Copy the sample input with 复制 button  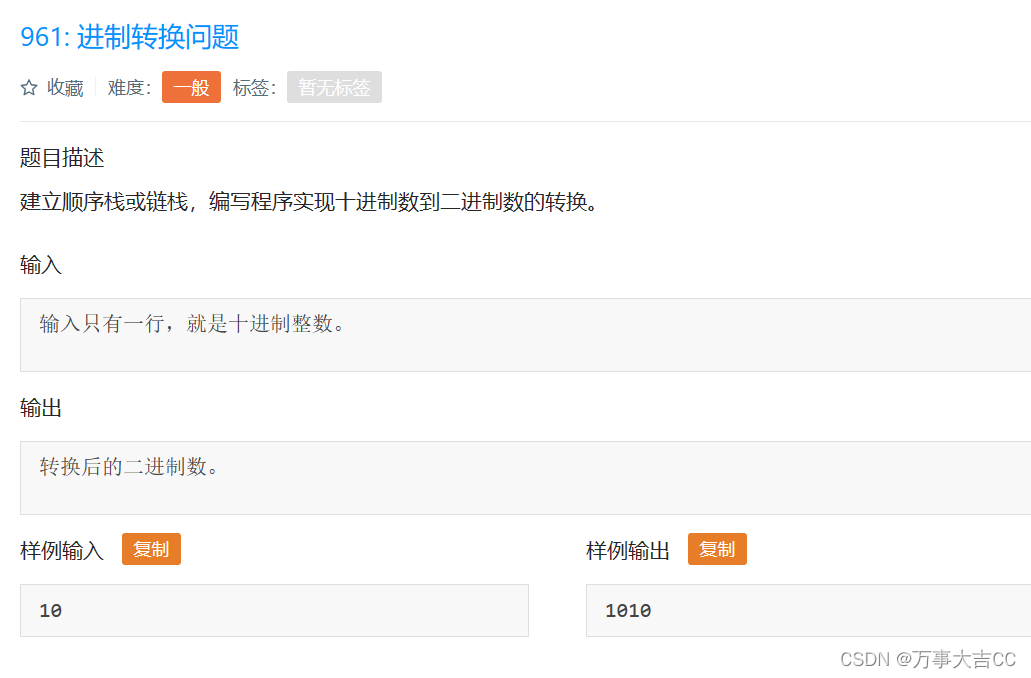click(x=151, y=549)
